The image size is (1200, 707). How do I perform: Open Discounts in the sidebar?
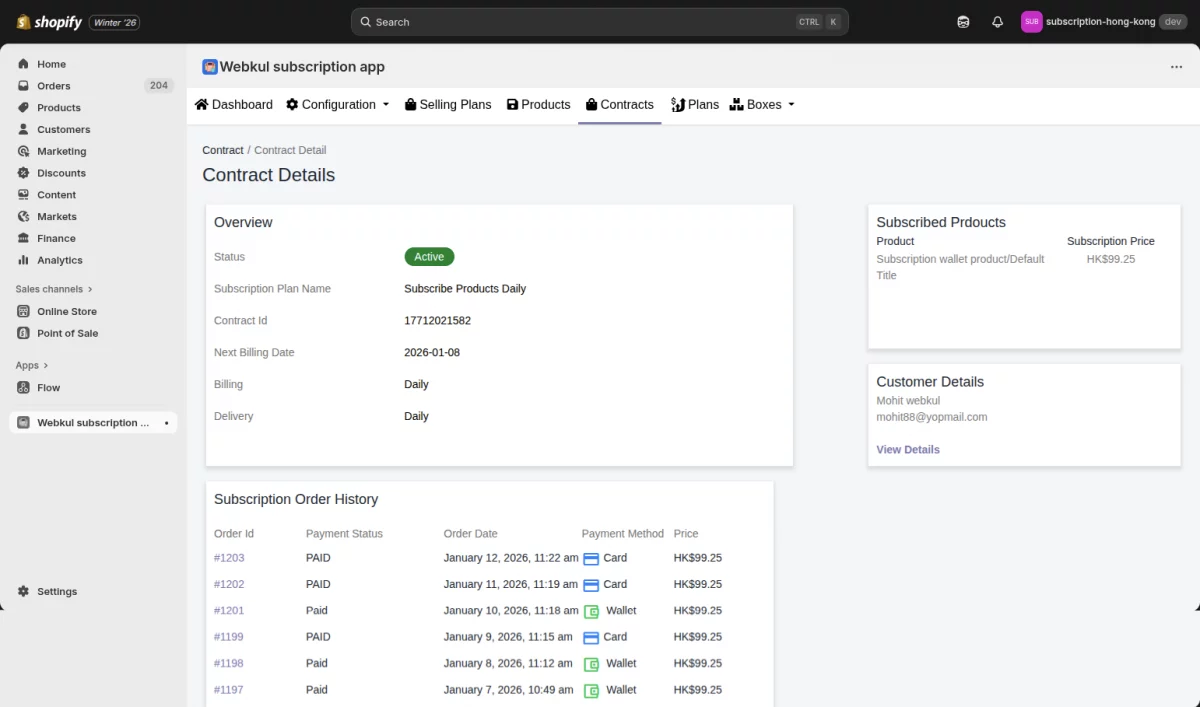[x=61, y=173]
